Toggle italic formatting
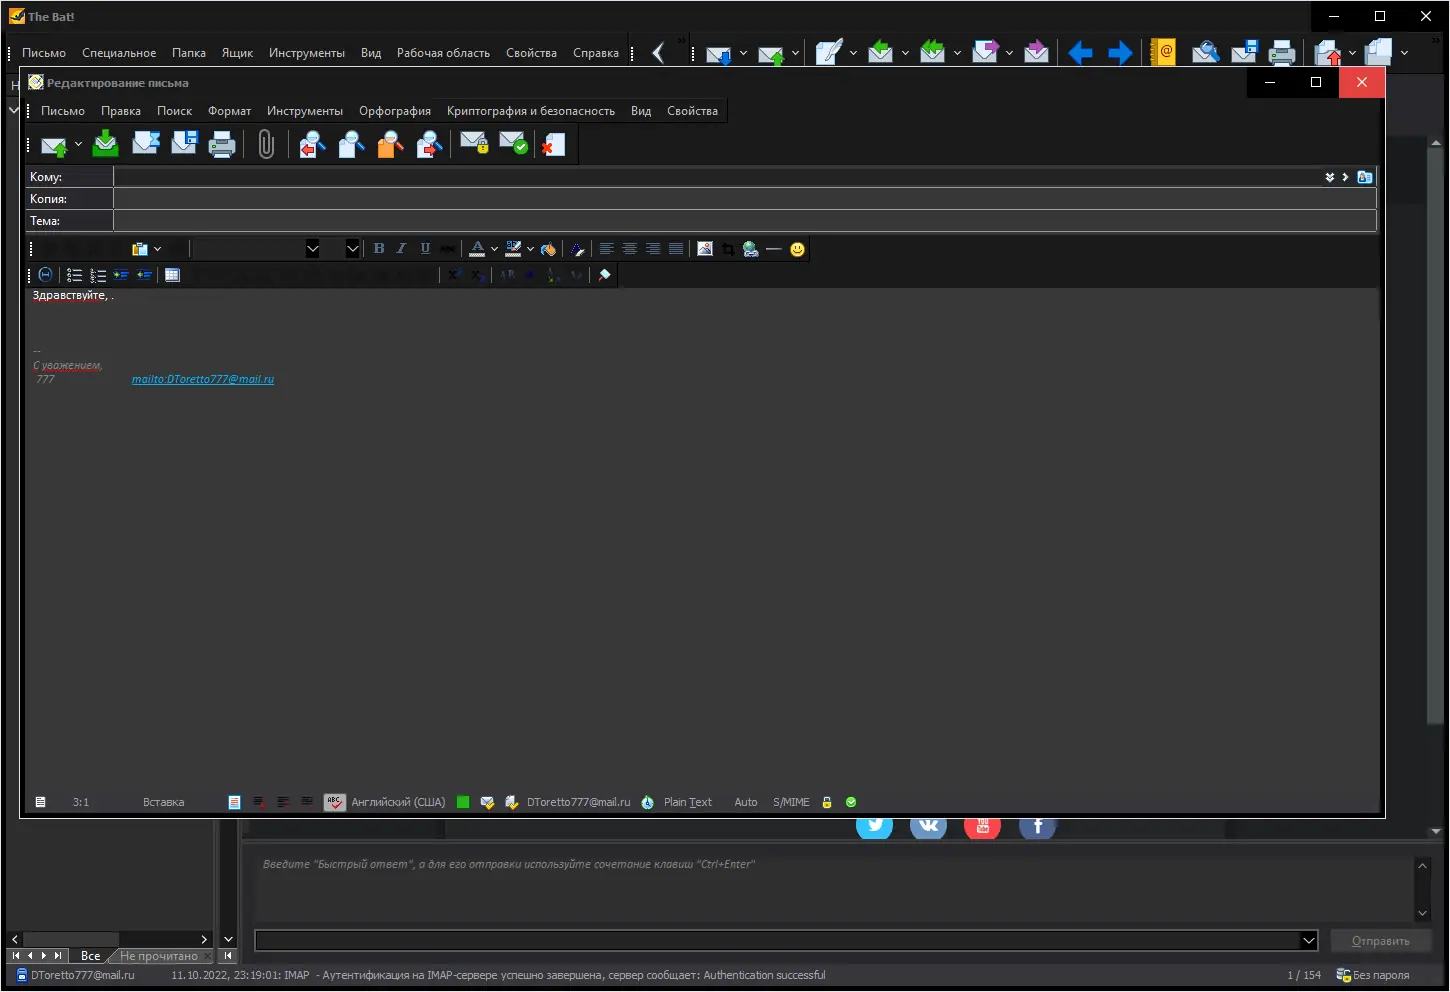 [402, 249]
